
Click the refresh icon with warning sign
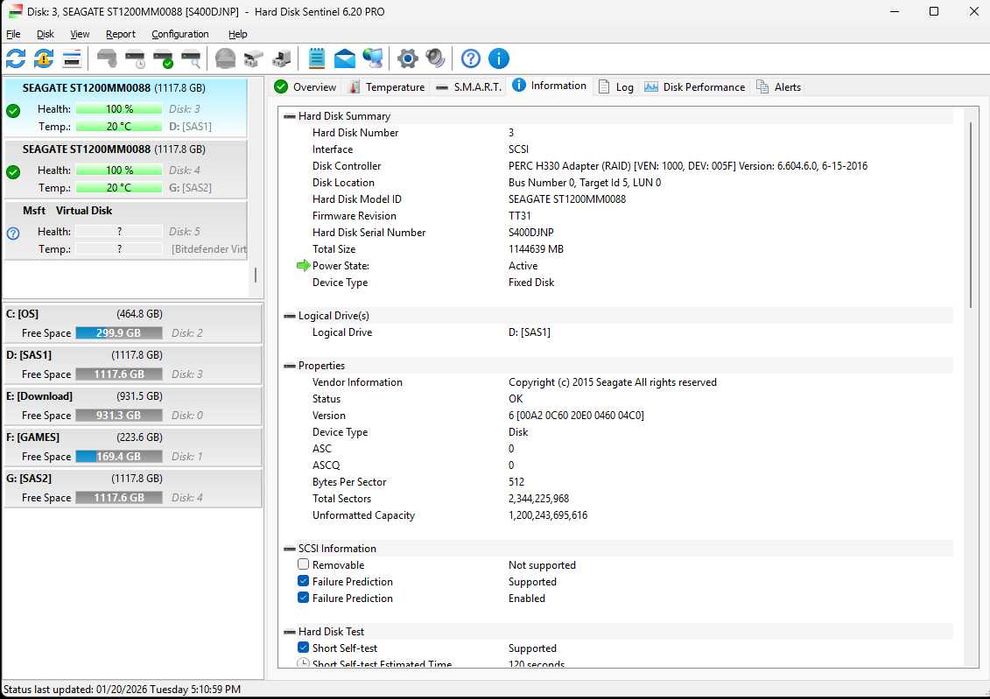pyautogui.click(x=44, y=59)
